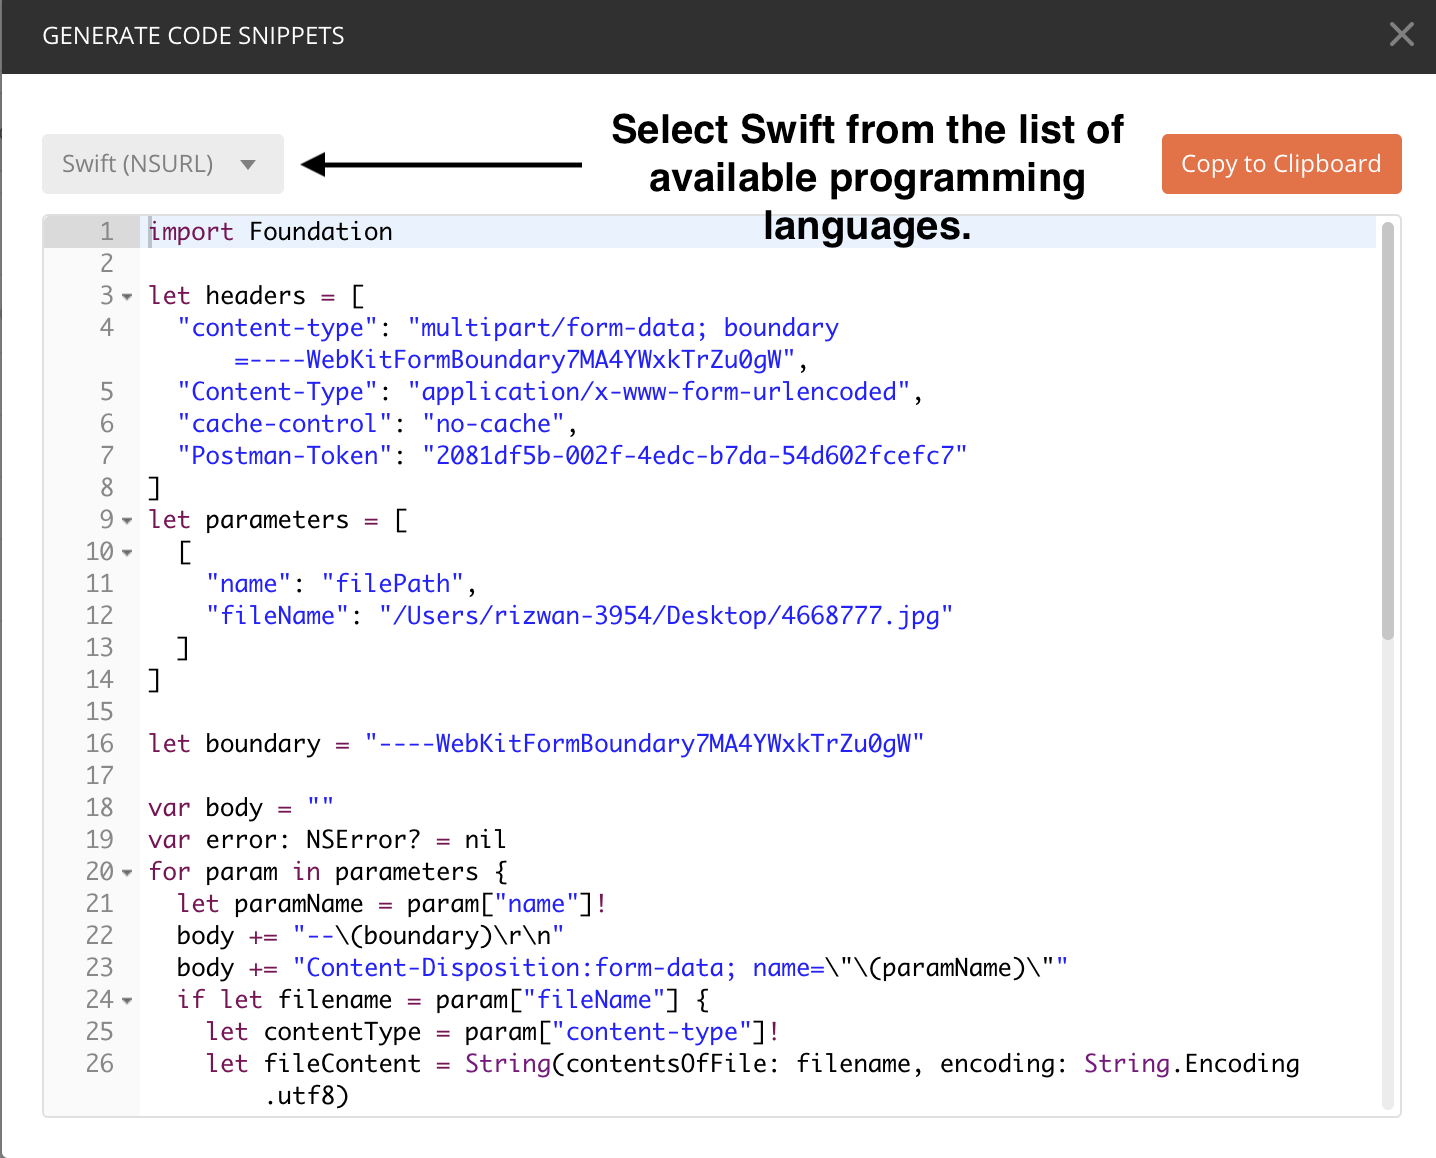Click the 'let parameters = [' line
The image size is (1436, 1158).
278,520
